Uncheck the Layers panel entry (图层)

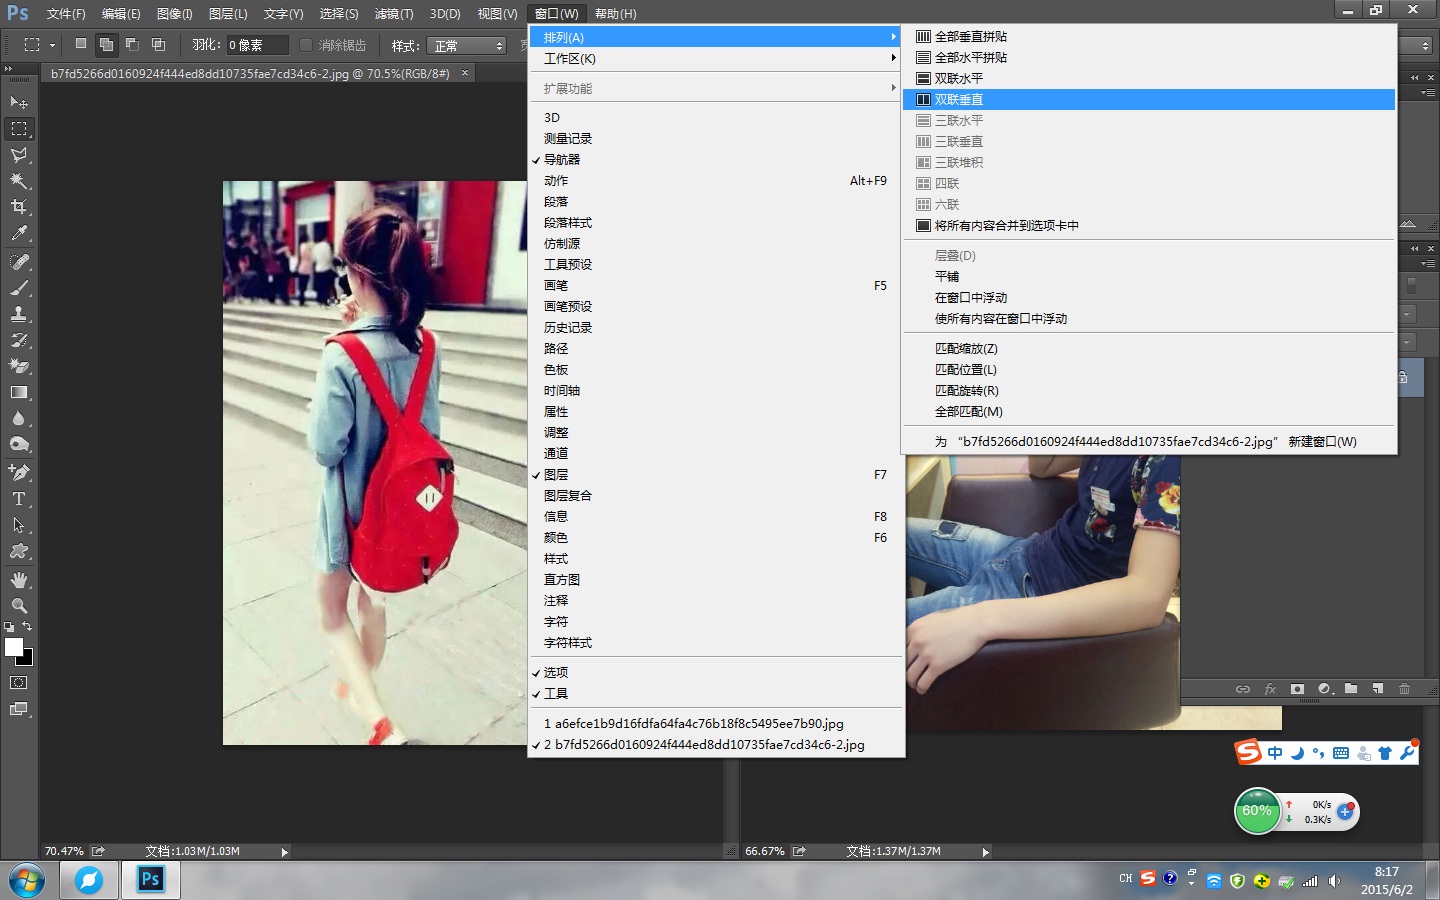[x=716, y=475]
